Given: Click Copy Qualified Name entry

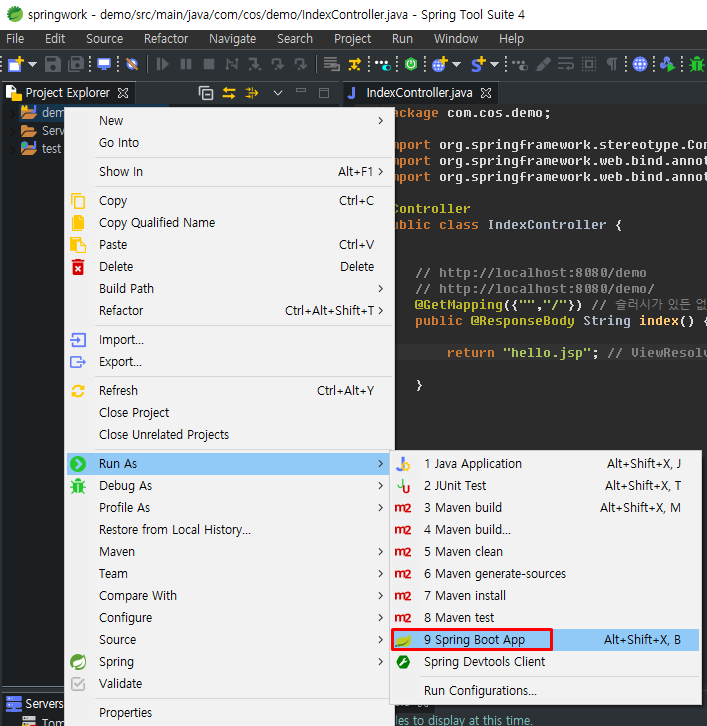Looking at the screenshot, I should click(230, 223).
